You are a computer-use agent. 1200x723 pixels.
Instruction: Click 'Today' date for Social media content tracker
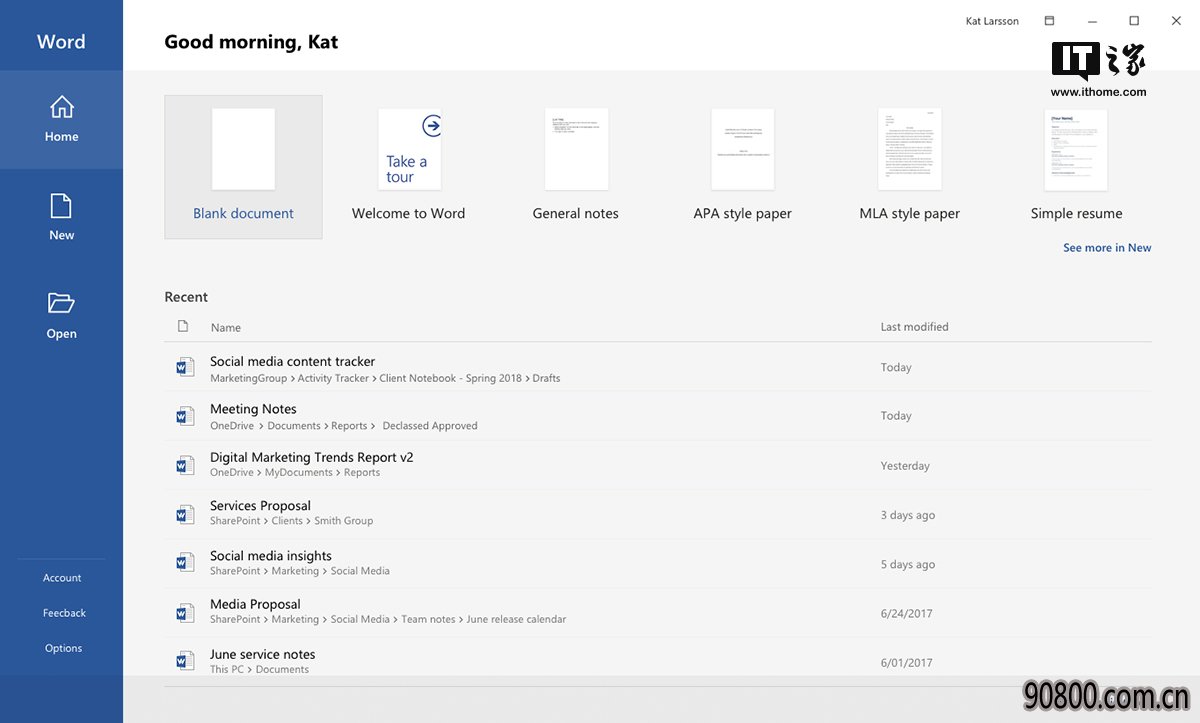pyautogui.click(x=896, y=367)
